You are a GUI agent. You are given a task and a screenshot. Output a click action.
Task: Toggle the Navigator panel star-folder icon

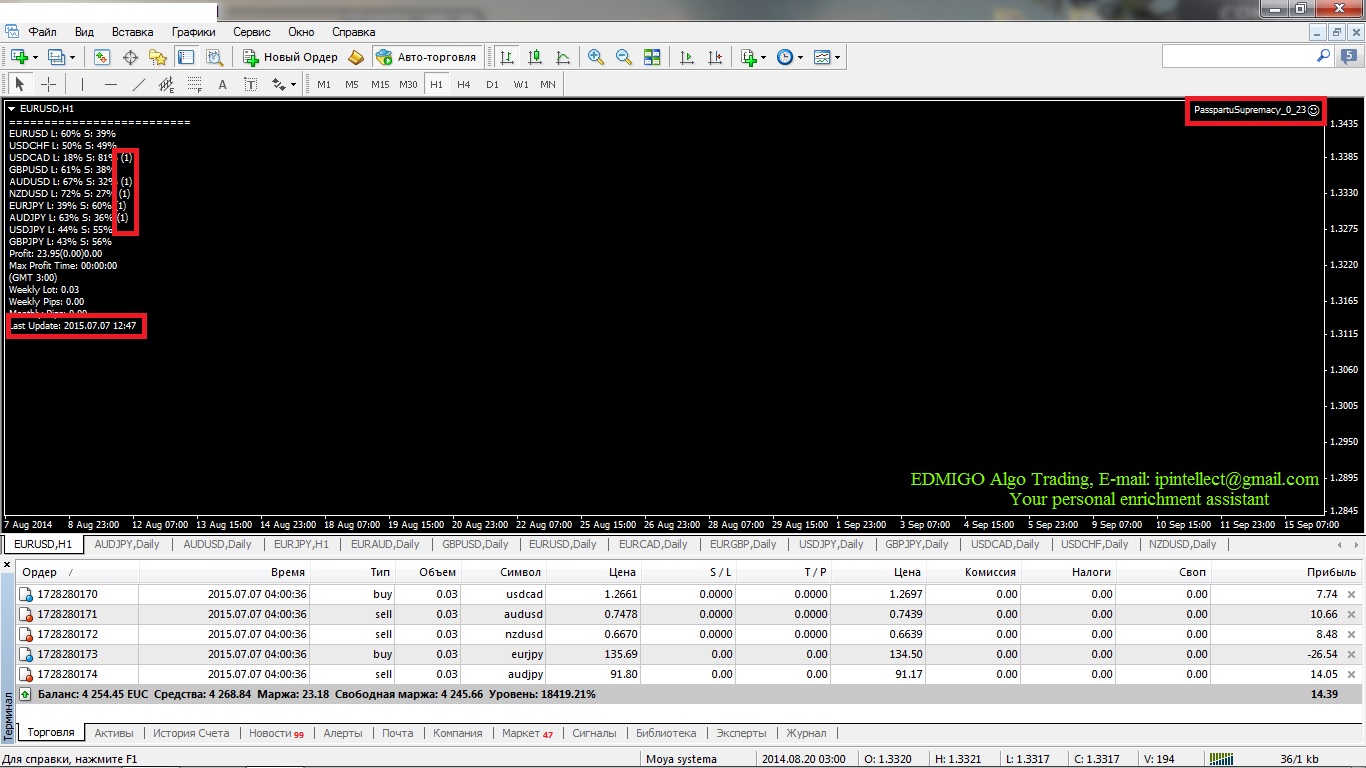[158, 57]
